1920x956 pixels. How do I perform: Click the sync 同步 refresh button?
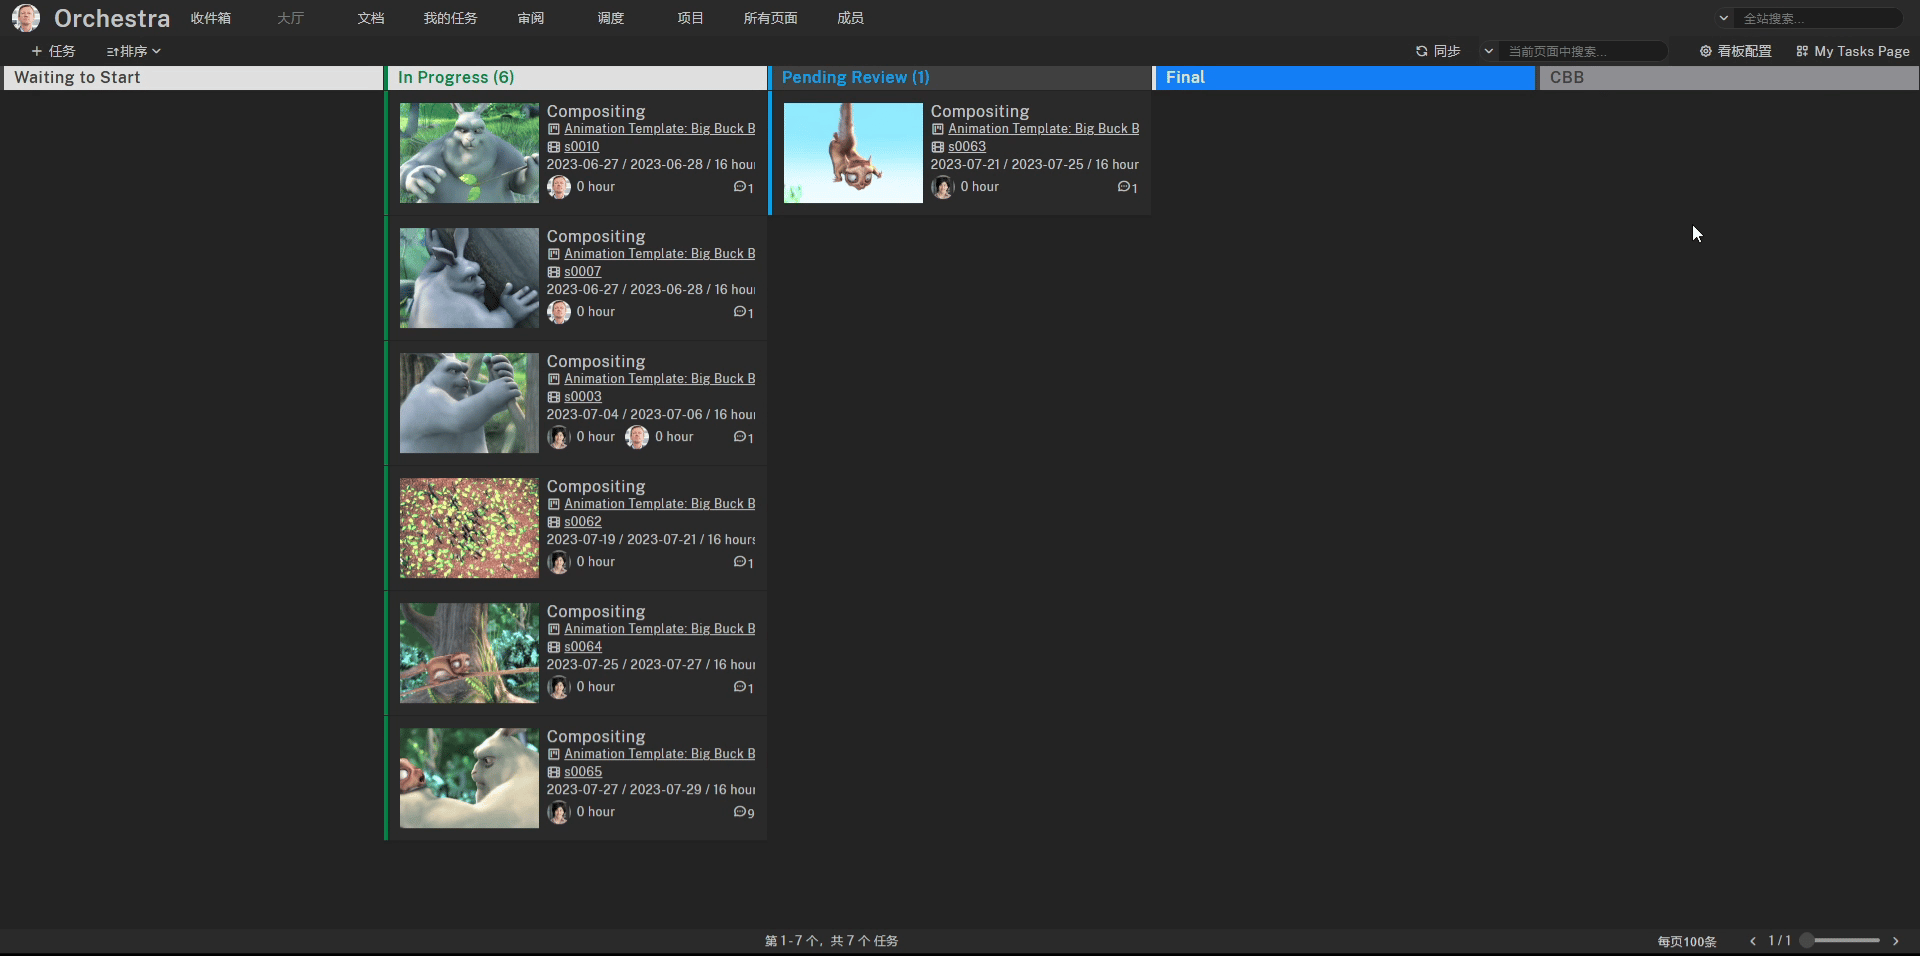pyautogui.click(x=1438, y=51)
